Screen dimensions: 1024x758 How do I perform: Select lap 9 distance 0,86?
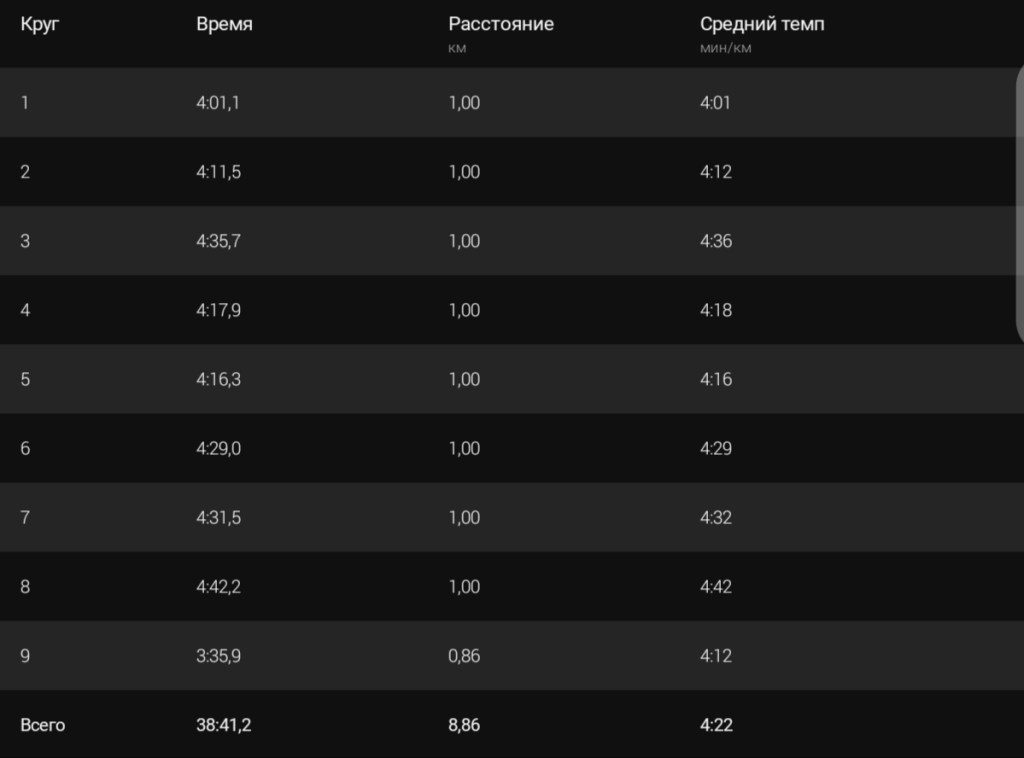point(464,656)
